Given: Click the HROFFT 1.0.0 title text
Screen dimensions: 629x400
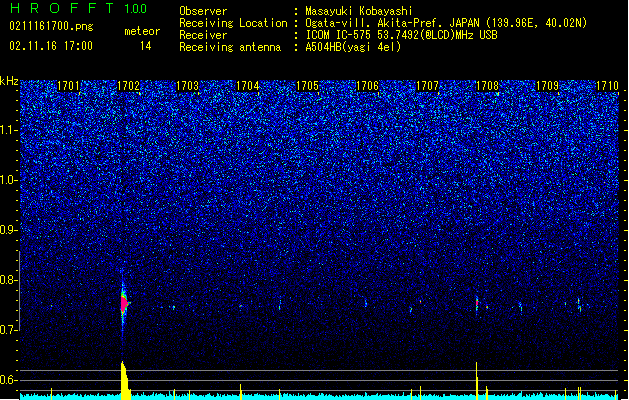Looking at the screenshot, I should [79, 8].
